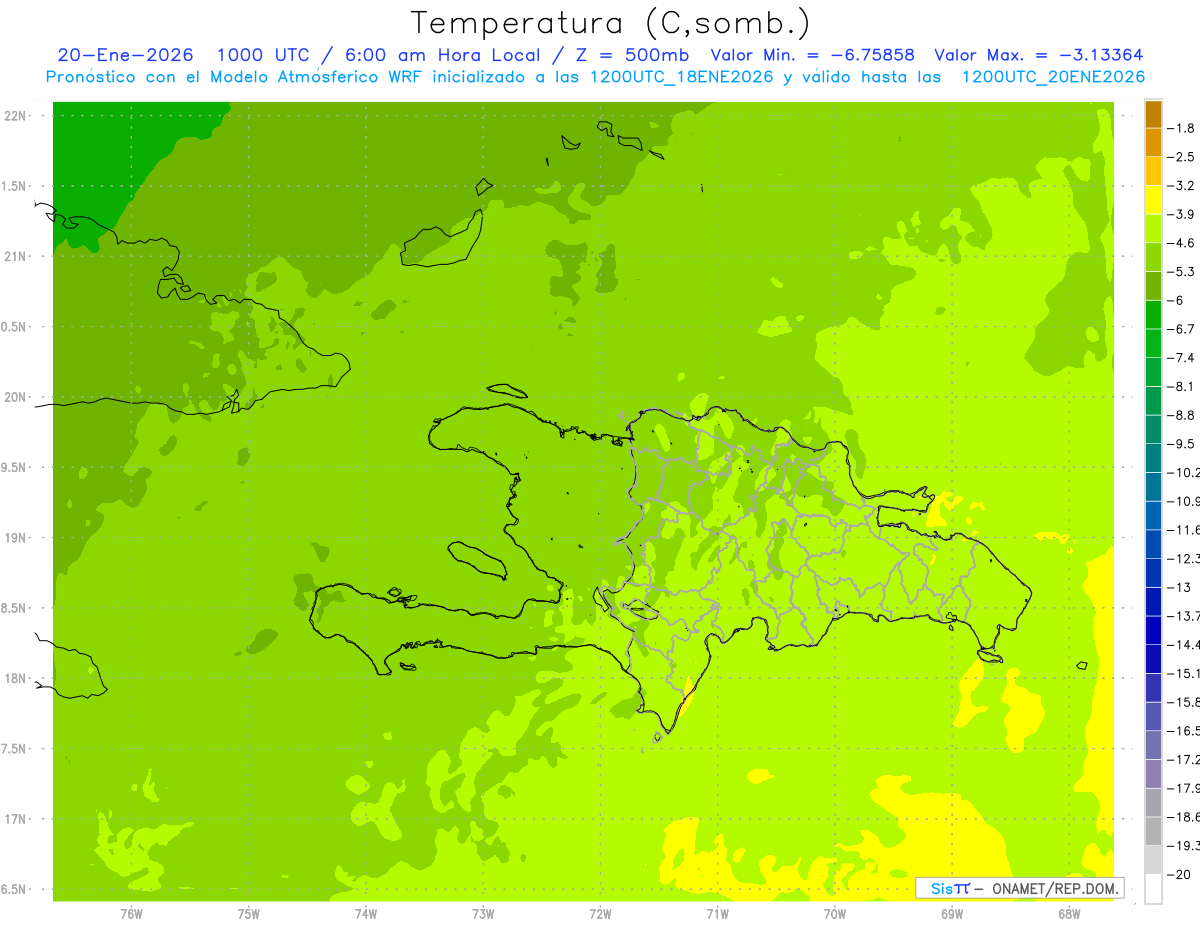Image resolution: width=1200 pixels, height=927 pixels.
Task: Select the gray swatch between -18.6 and -19.3
Action: (1153, 831)
